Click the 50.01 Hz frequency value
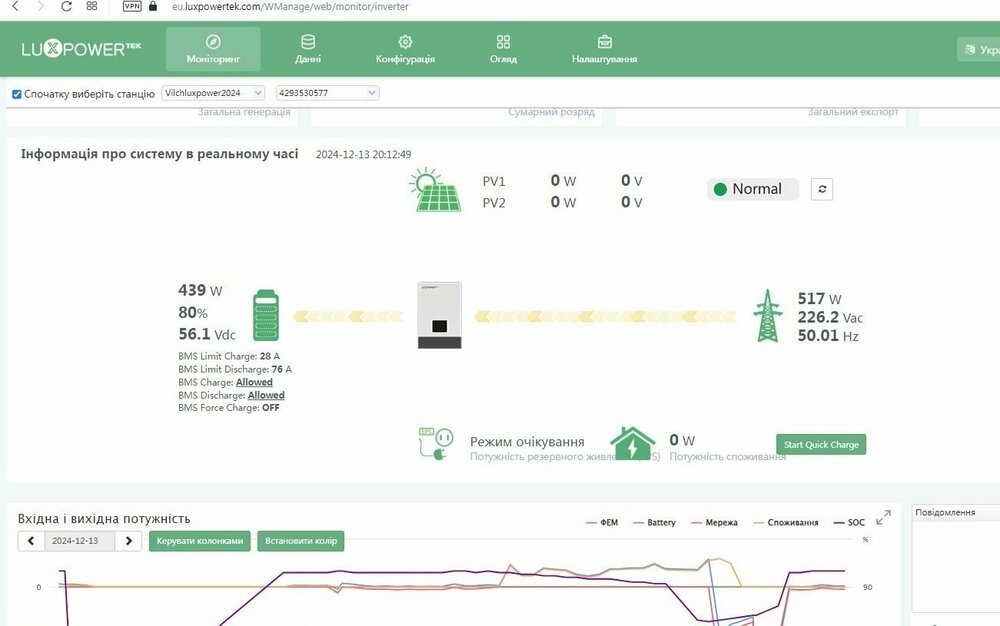This screenshot has height=626, width=1000. point(828,335)
